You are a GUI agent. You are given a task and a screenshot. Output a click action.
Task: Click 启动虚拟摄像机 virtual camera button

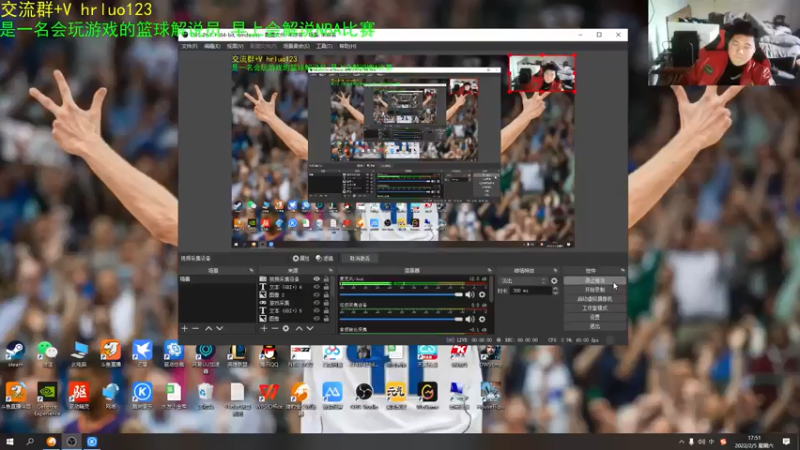[x=594, y=299]
